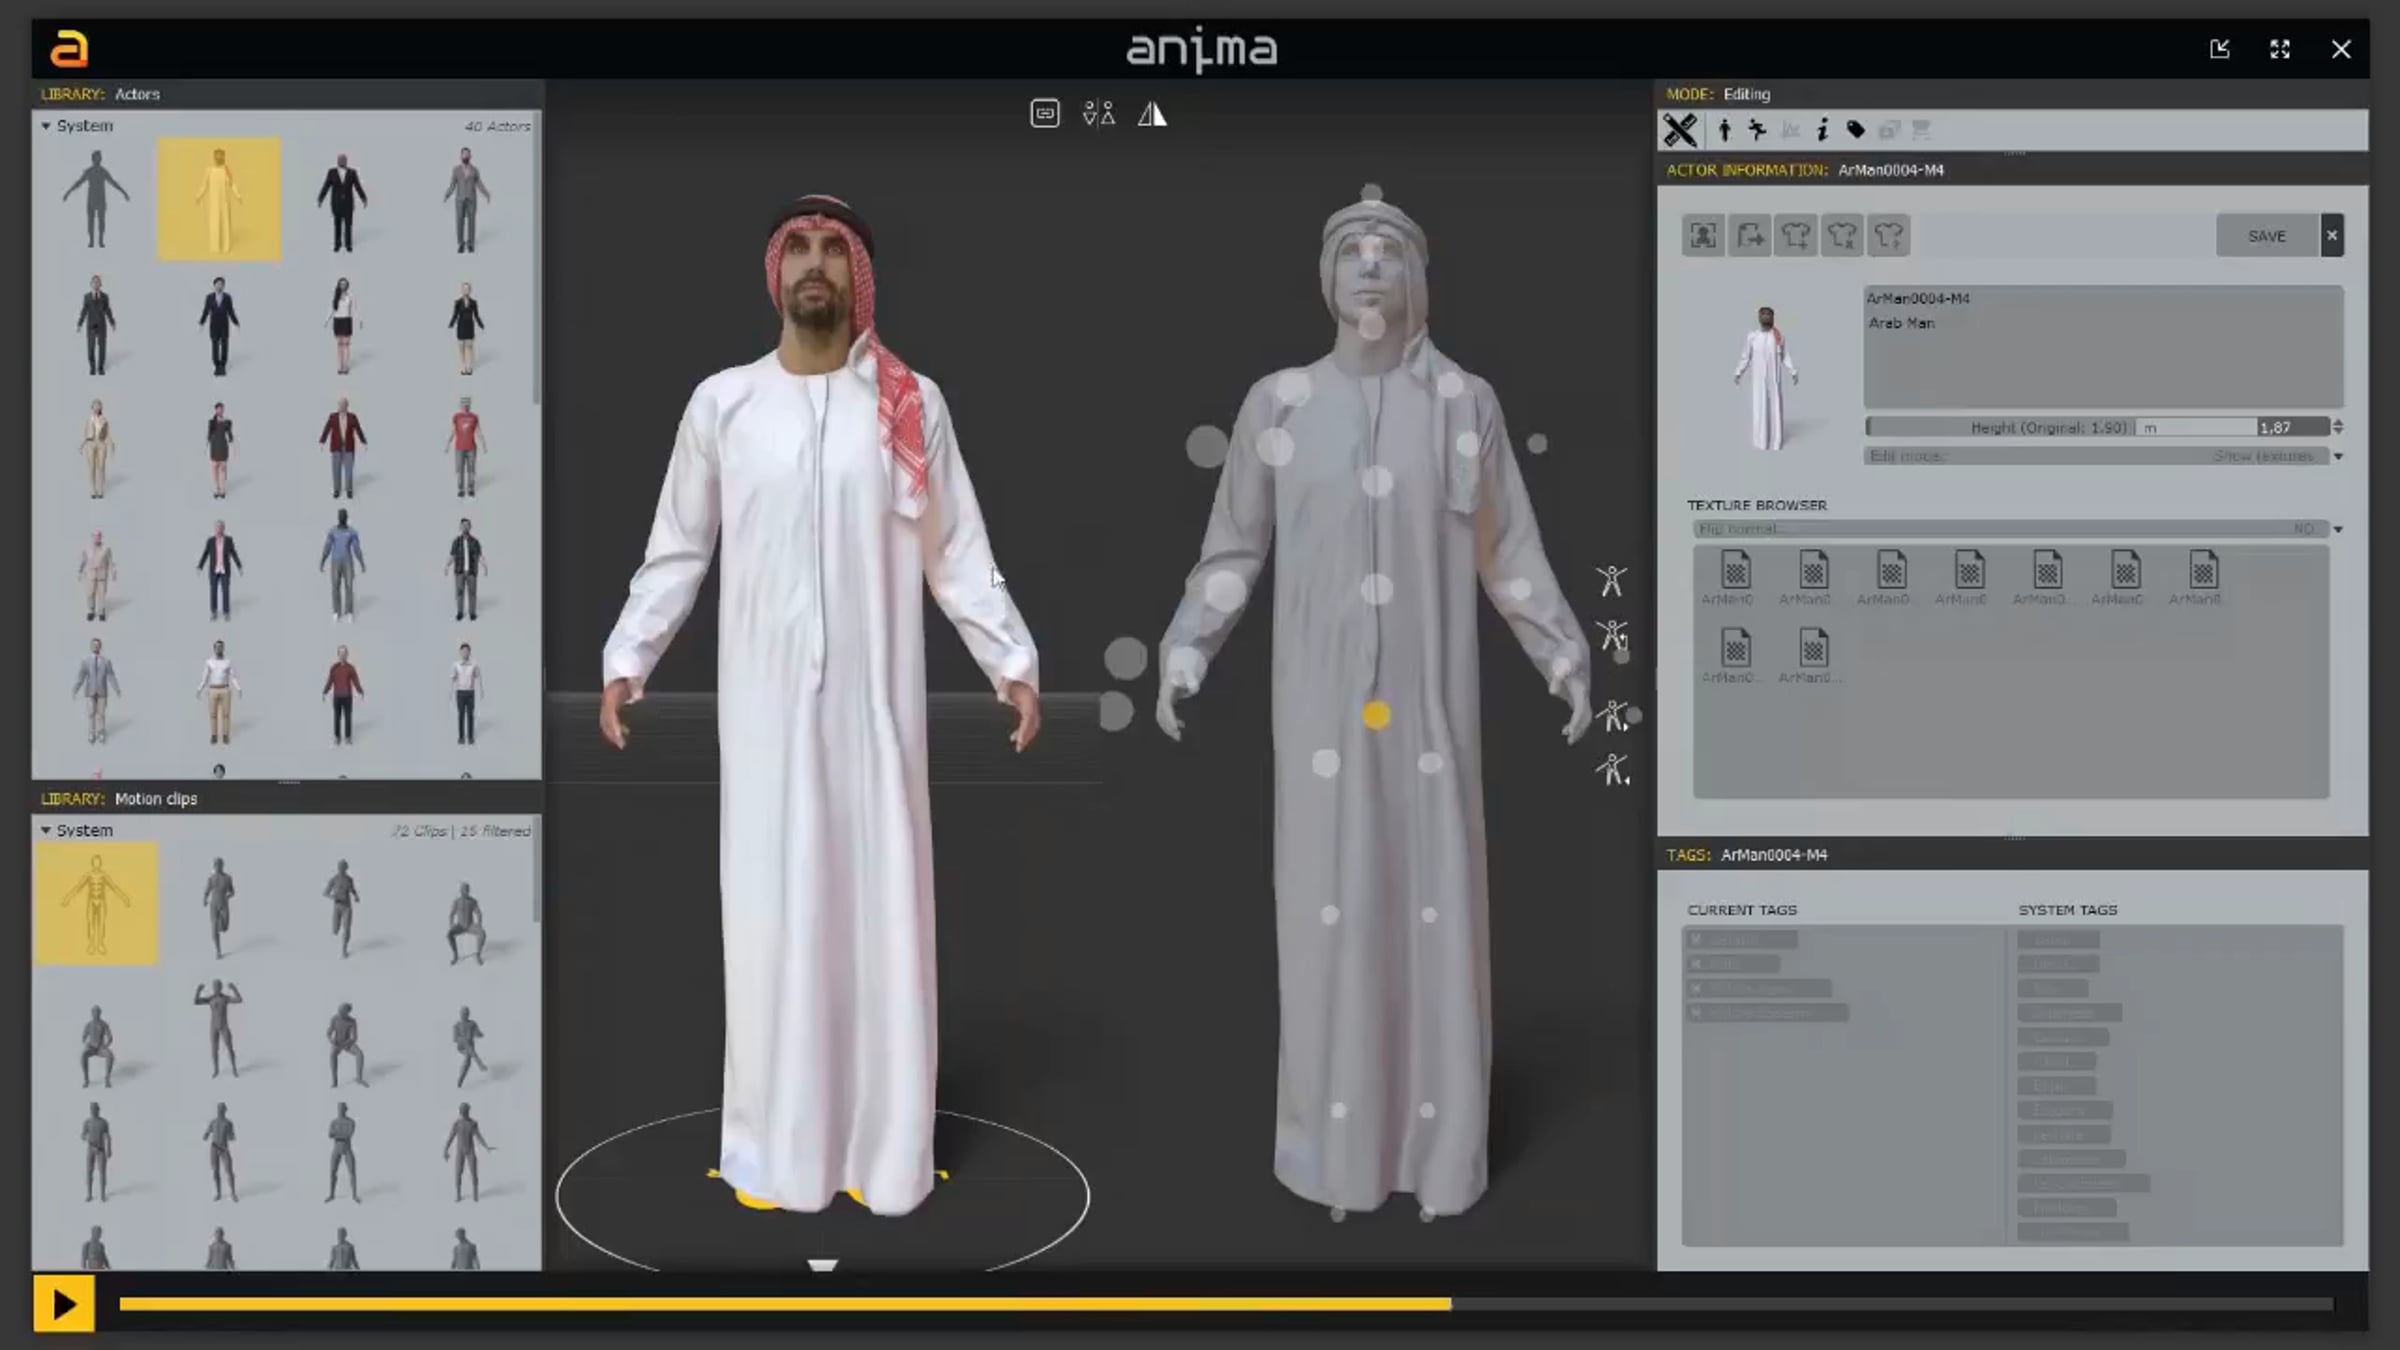Select the red jacket man actor thumbnail
The height and width of the screenshot is (1350, 2400).
click(342, 447)
